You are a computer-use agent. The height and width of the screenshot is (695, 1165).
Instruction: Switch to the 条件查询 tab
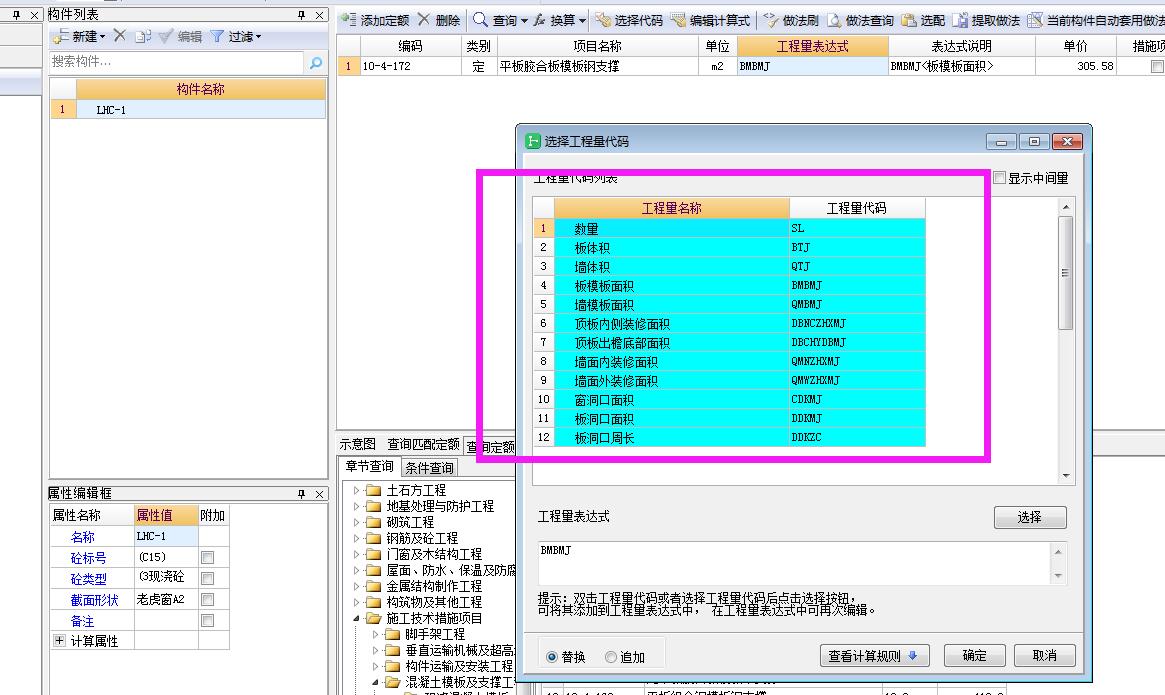429,468
